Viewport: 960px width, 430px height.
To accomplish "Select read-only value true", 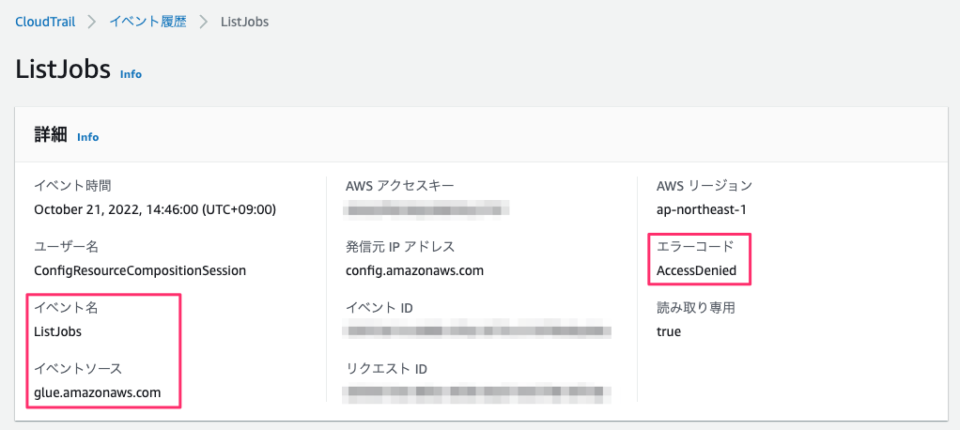I will pyautogui.click(x=668, y=332).
